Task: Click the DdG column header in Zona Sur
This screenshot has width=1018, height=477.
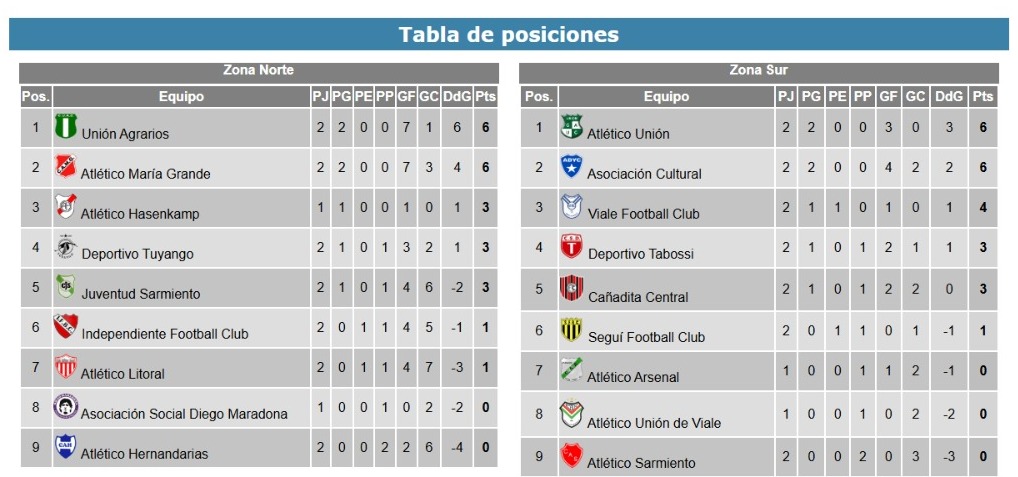Action: pos(949,97)
